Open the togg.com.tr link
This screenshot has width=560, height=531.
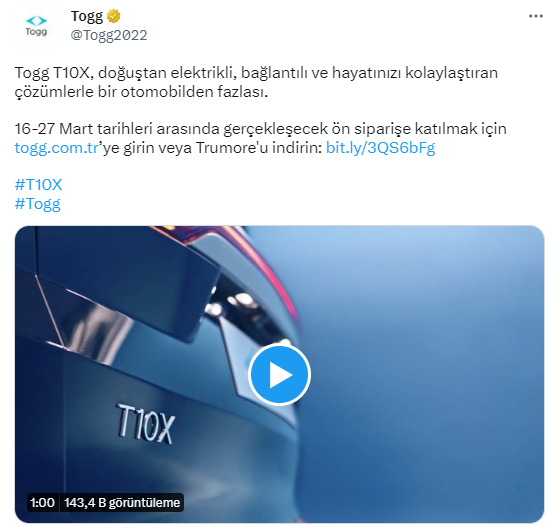[x=56, y=148]
